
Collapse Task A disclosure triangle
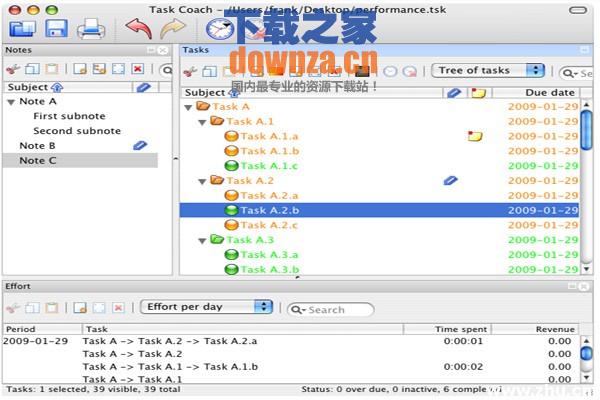click(x=188, y=108)
